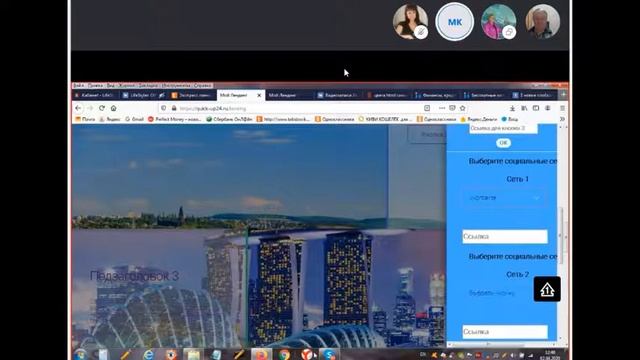Click the "Ссылка" field under Сеть 1
The height and width of the screenshot is (360, 640).
[x=505, y=236]
